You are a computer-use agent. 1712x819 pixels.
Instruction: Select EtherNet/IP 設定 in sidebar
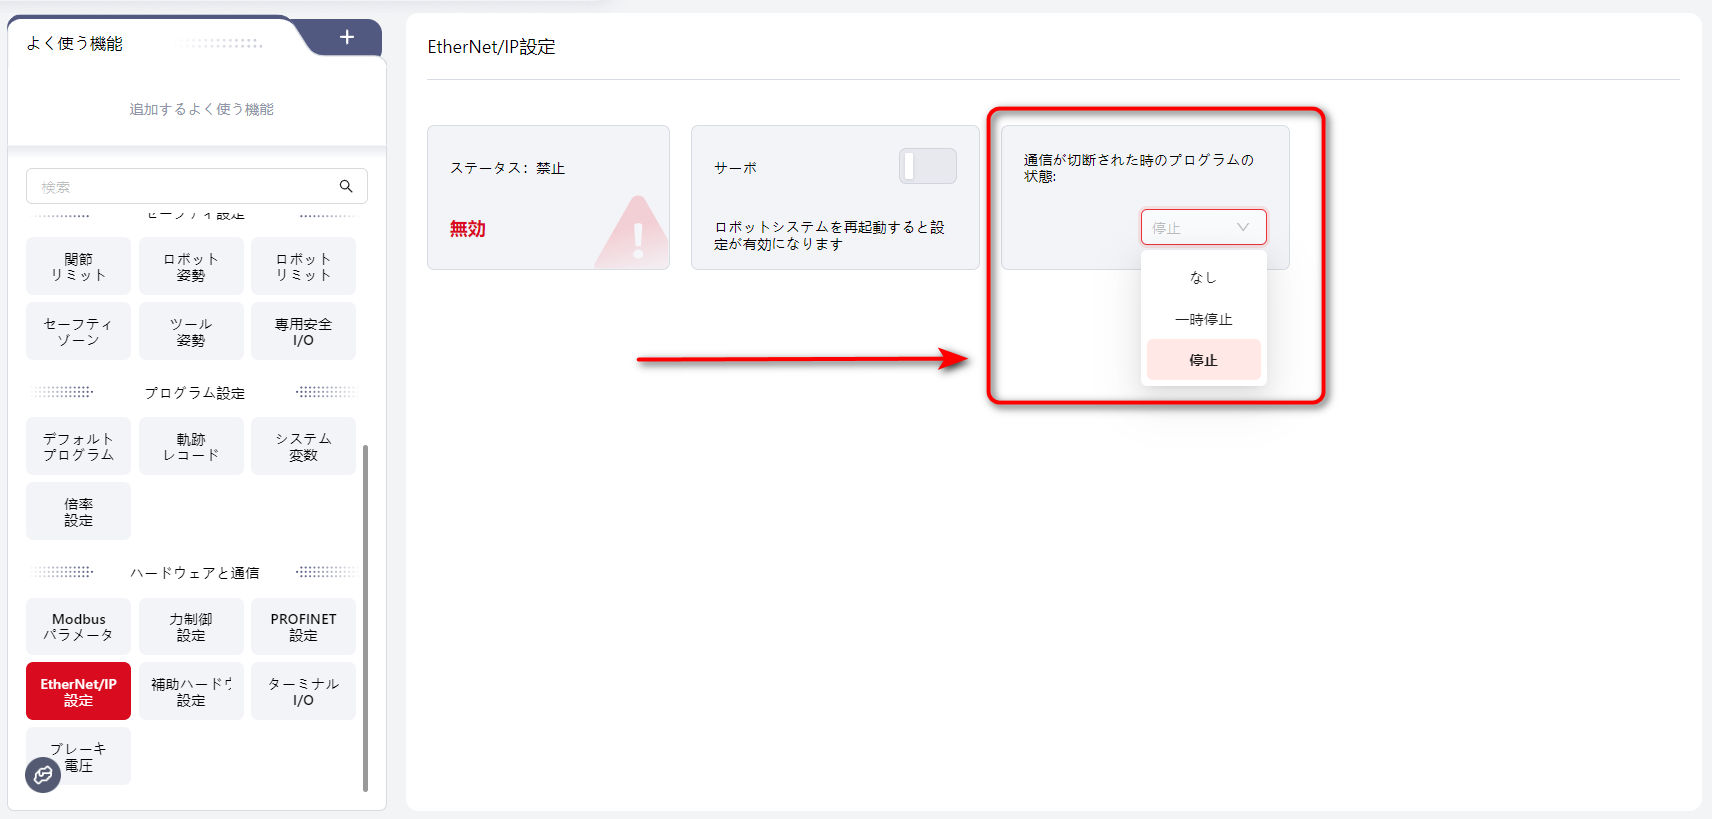78,691
